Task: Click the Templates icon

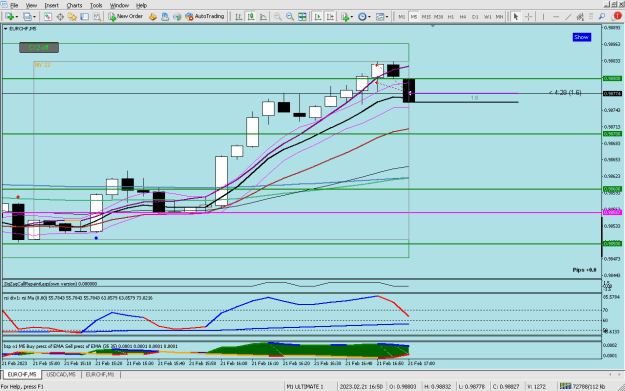Action: click(x=380, y=17)
